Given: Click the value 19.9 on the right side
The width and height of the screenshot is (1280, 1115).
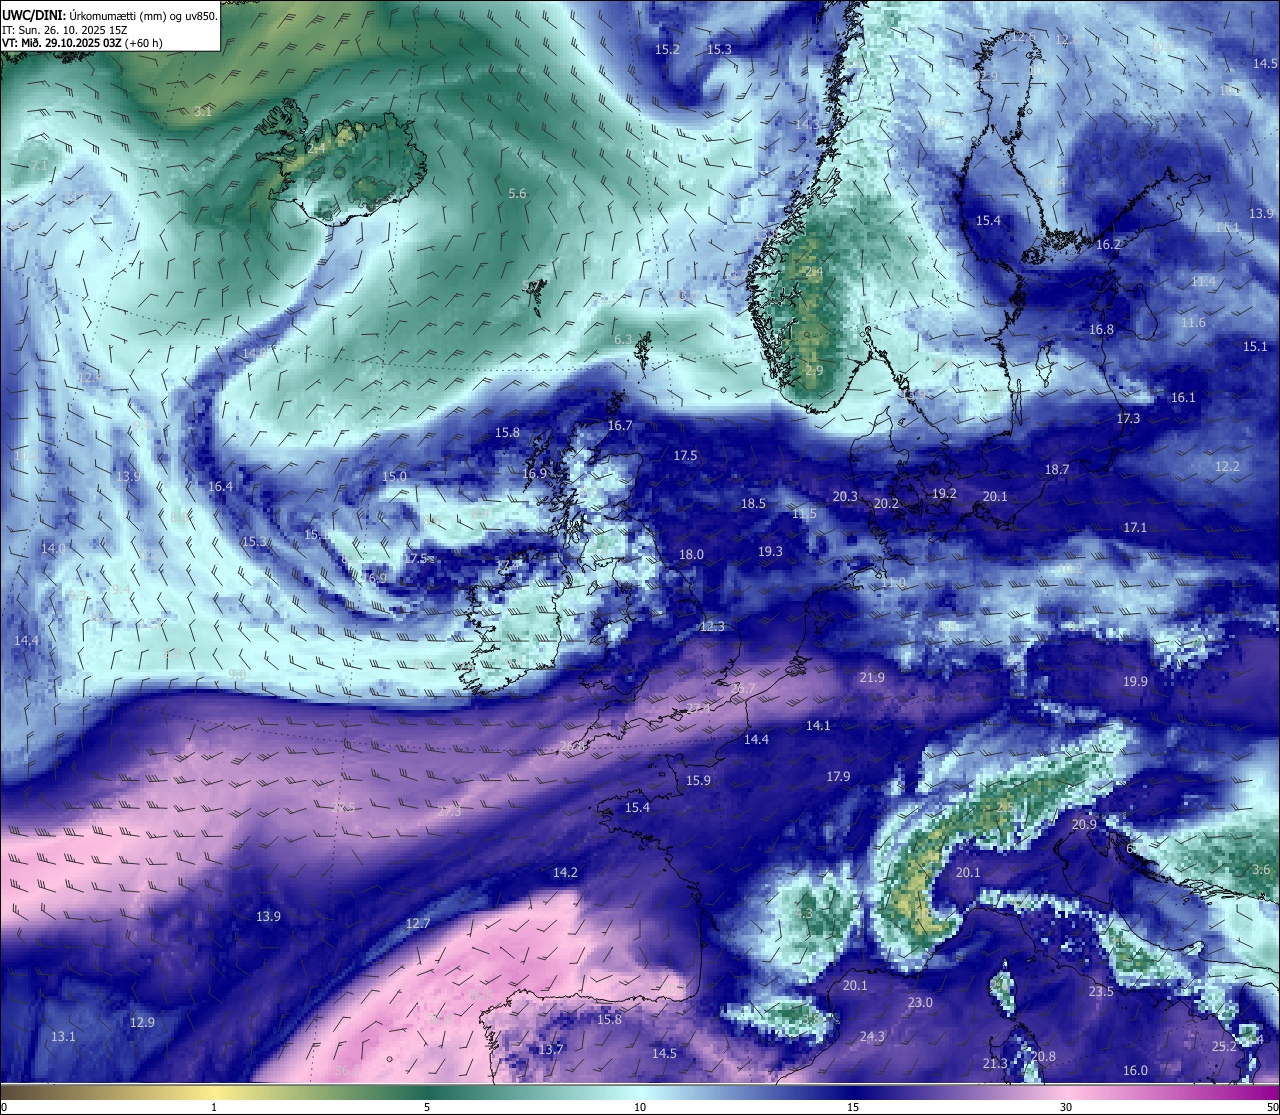Looking at the screenshot, I should point(1135,682).
